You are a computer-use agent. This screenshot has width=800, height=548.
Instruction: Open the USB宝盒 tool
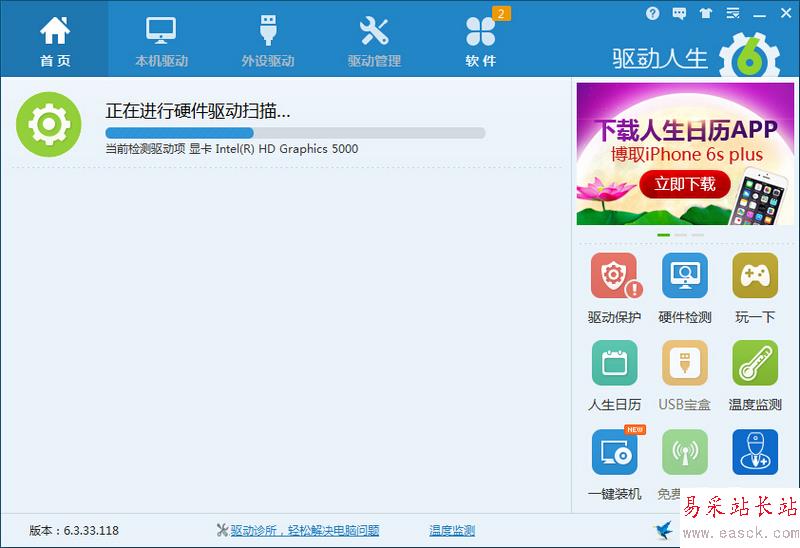(x=685, y=376)
